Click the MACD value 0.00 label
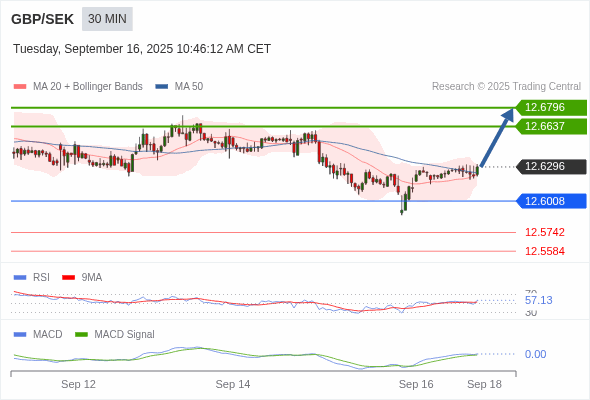Viewport: 590px width, 400px height. (535, 354)
